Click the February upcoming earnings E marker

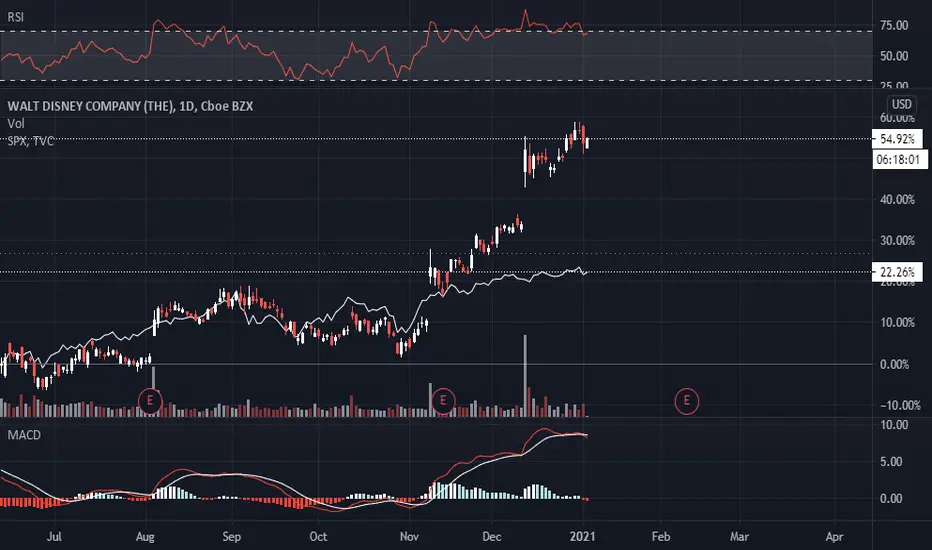tap(687, 401)
